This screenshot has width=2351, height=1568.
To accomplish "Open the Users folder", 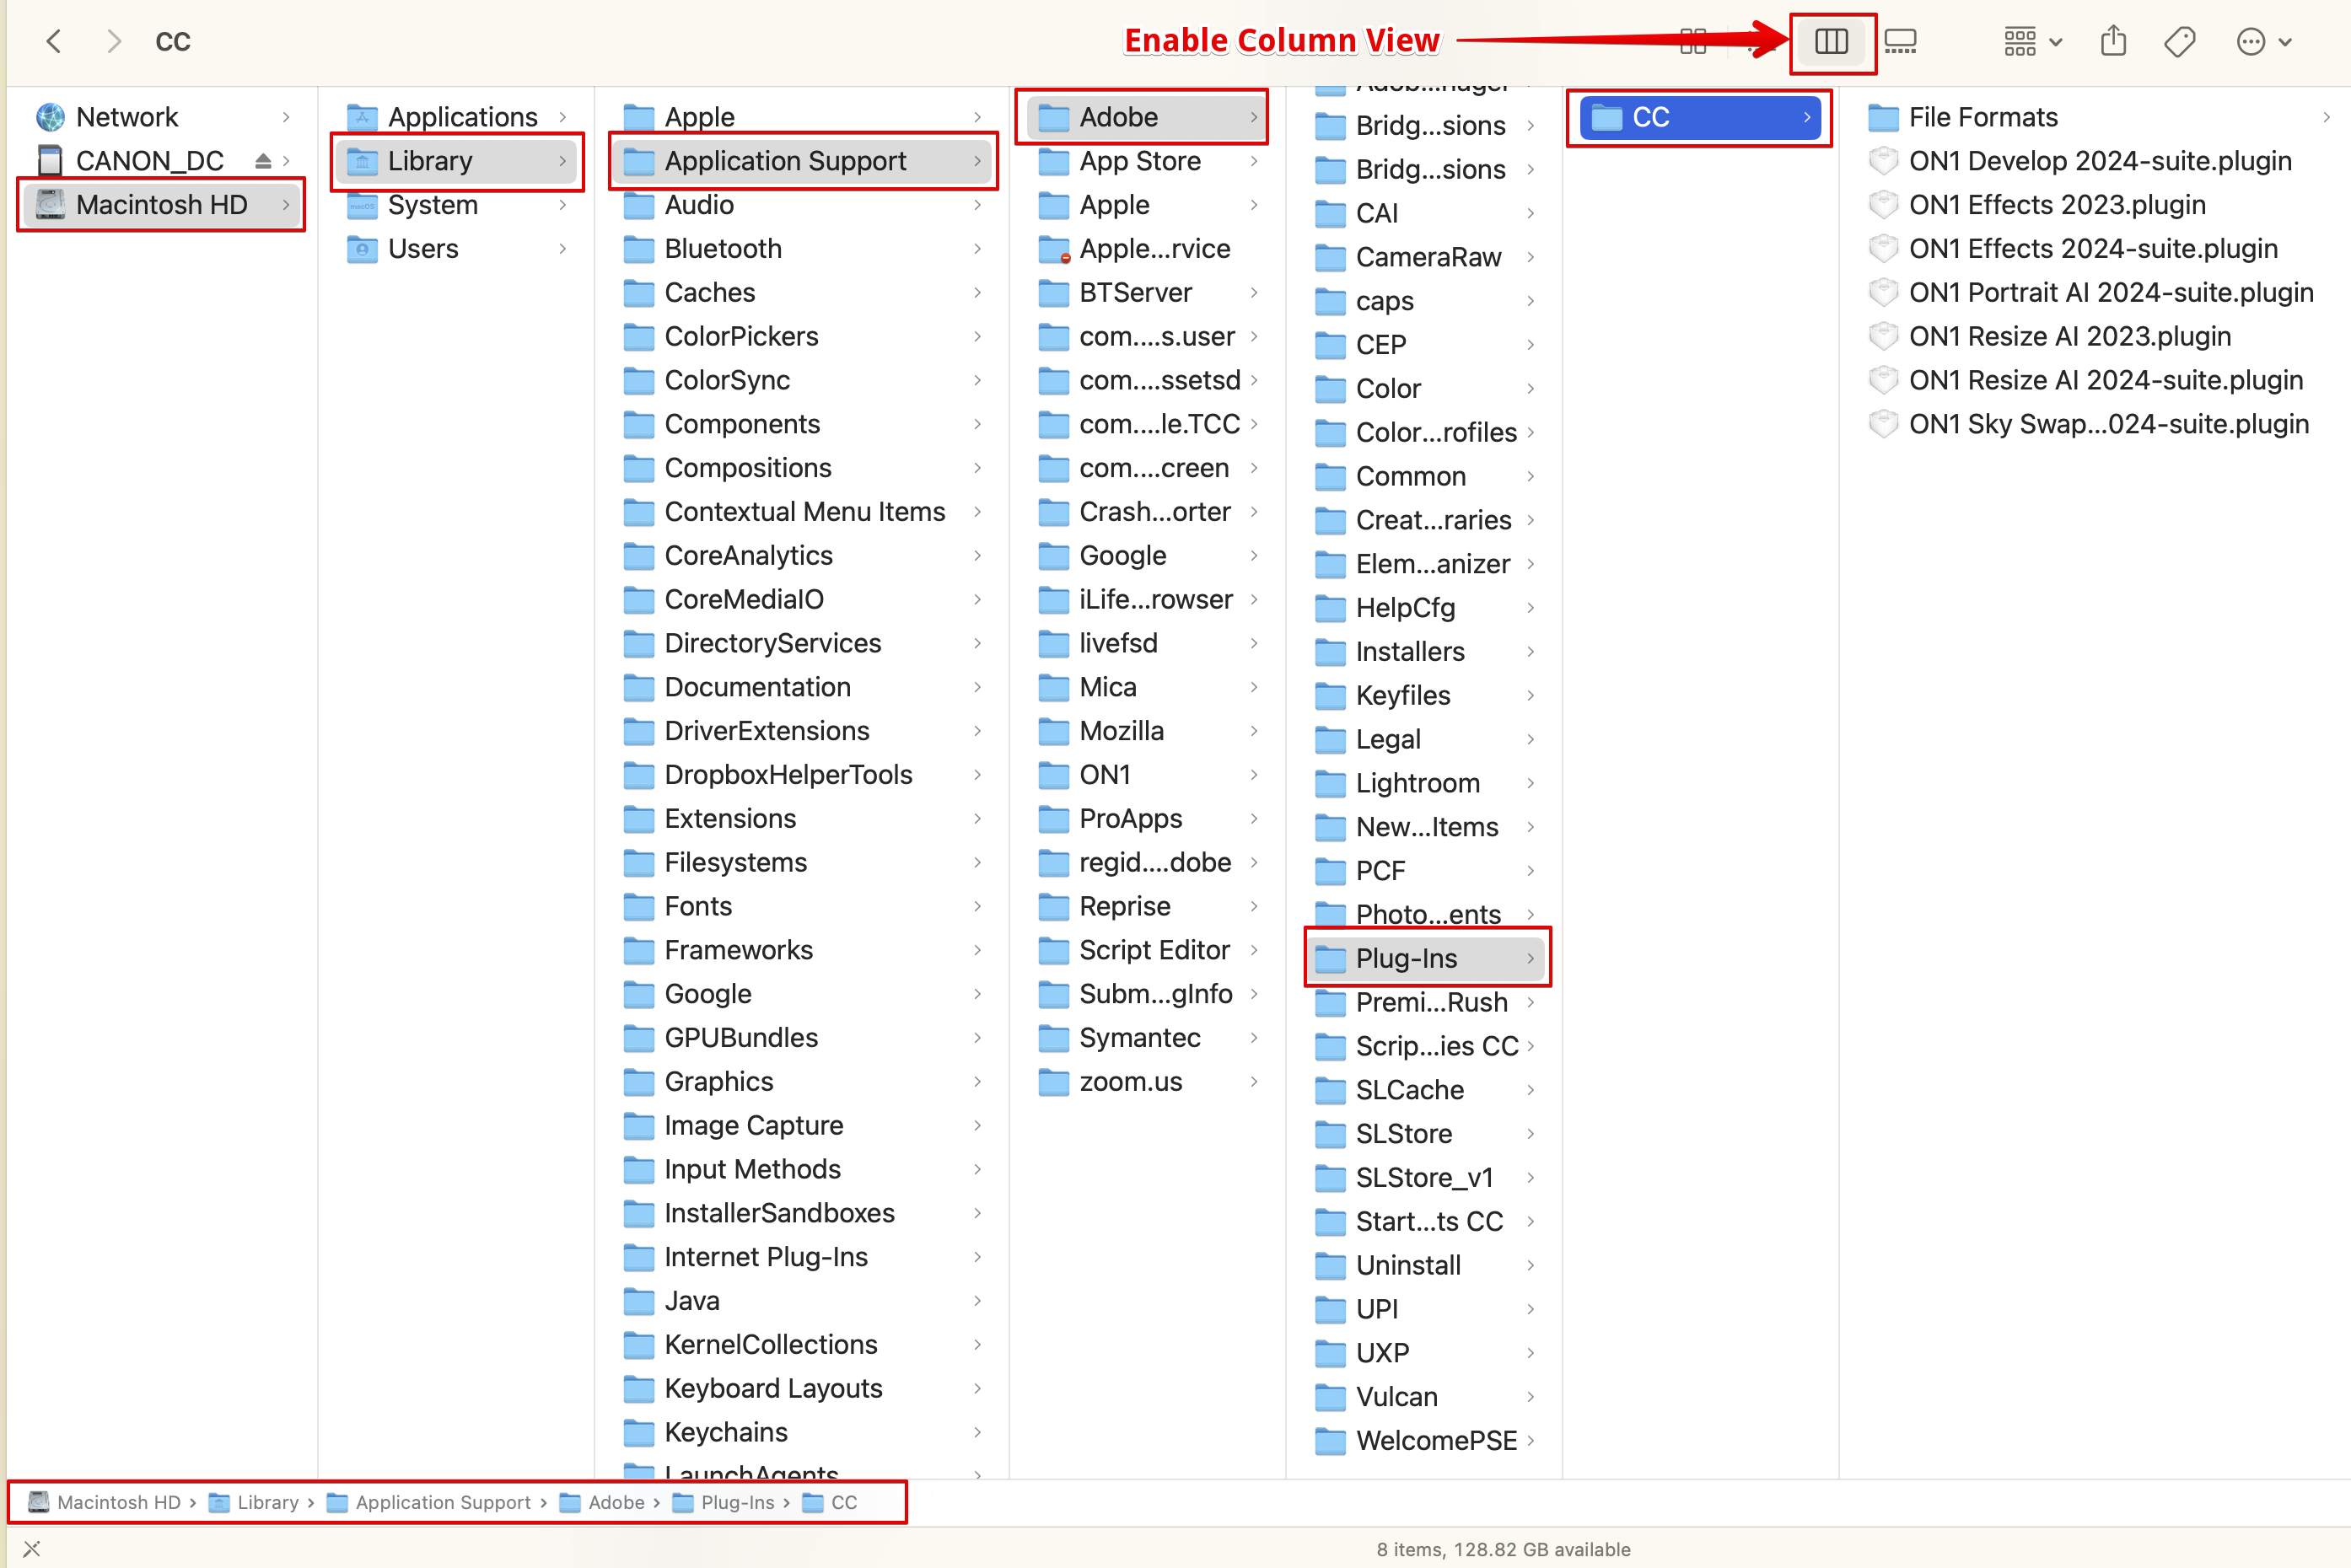I will point(458,249).
